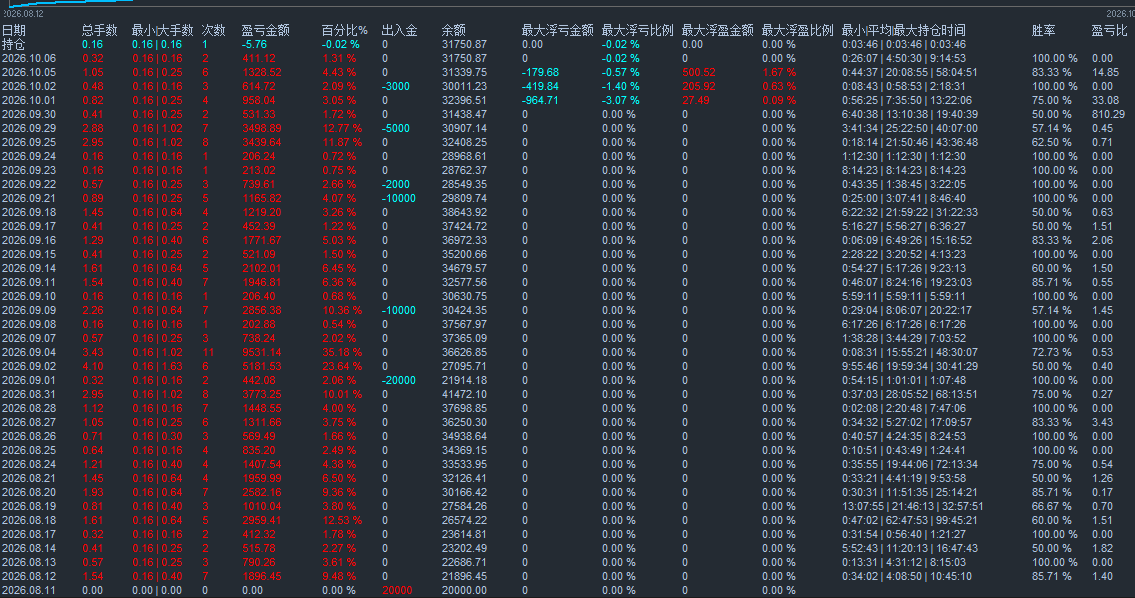Select the red 20000 deposit value
Screen dimensions: 1135x598
point(397,591)
